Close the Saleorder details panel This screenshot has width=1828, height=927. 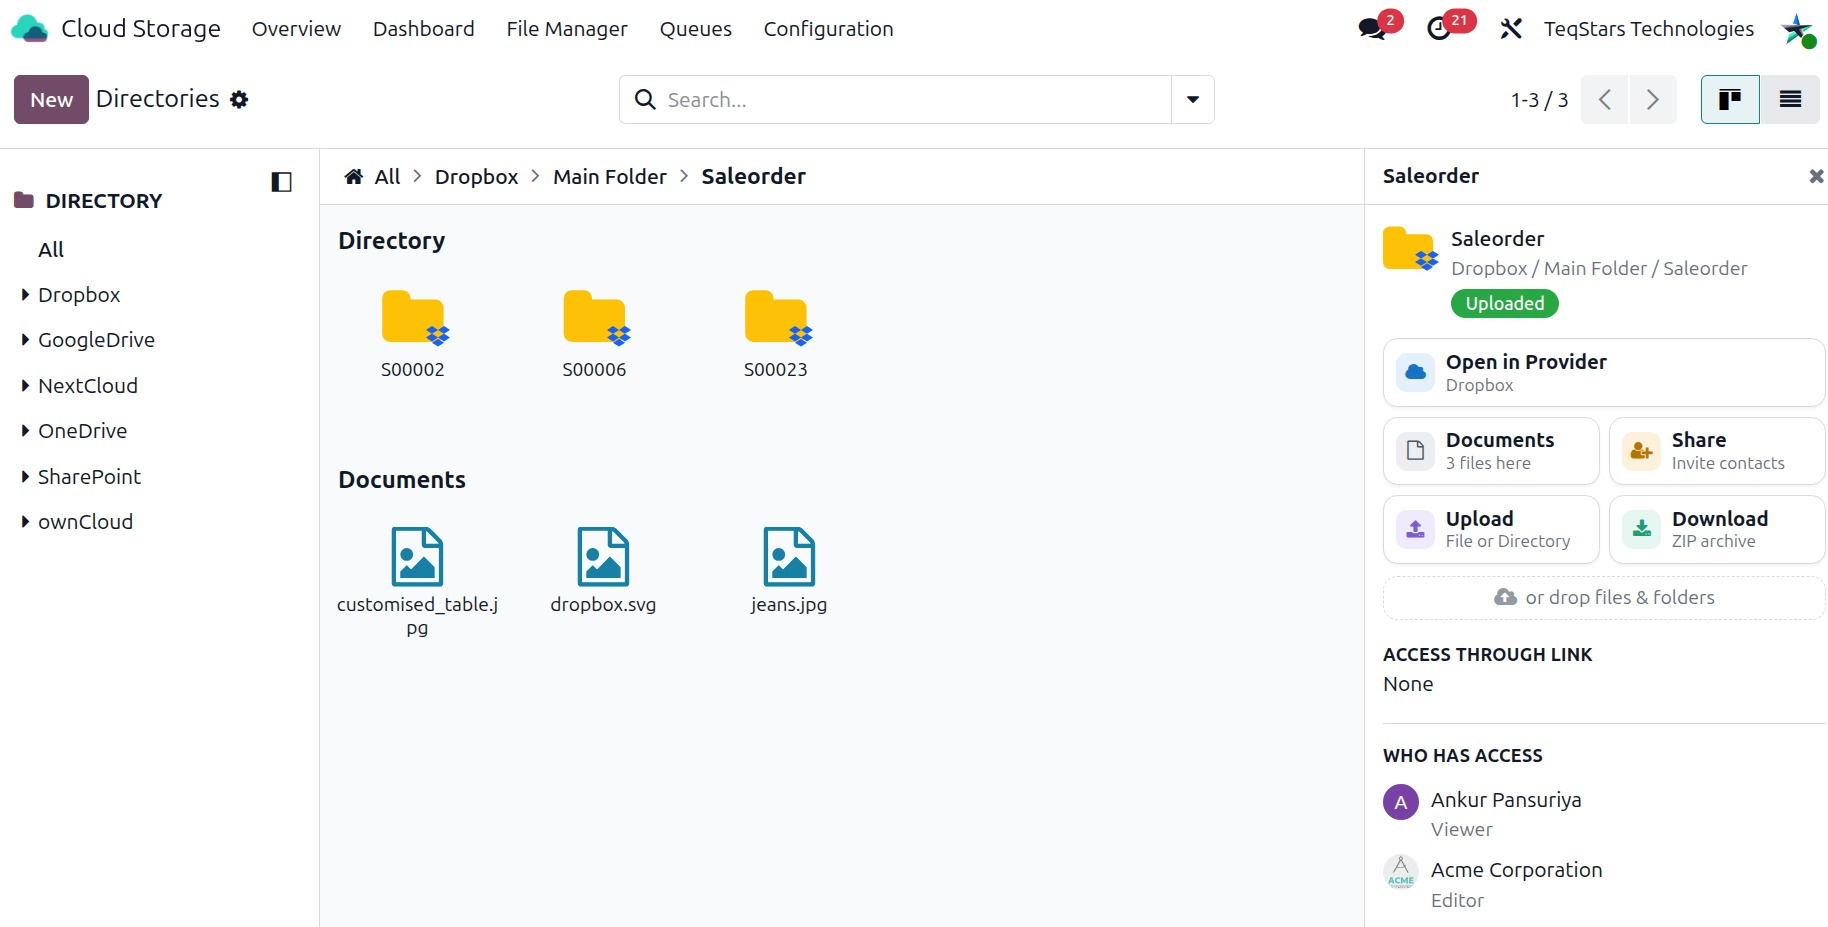(x=1816, y=176)
